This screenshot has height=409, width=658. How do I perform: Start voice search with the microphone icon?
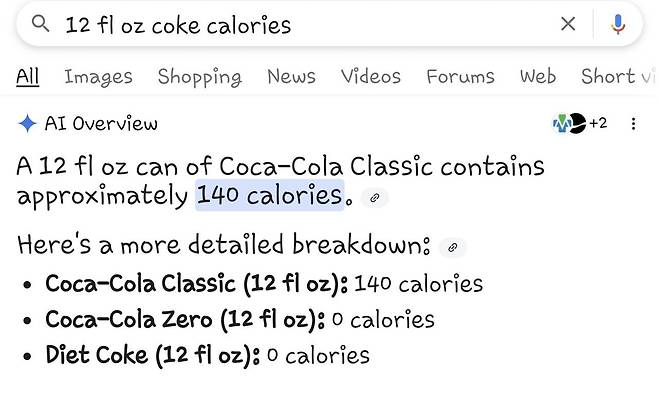pyautogui.click(x=618, y=24)
